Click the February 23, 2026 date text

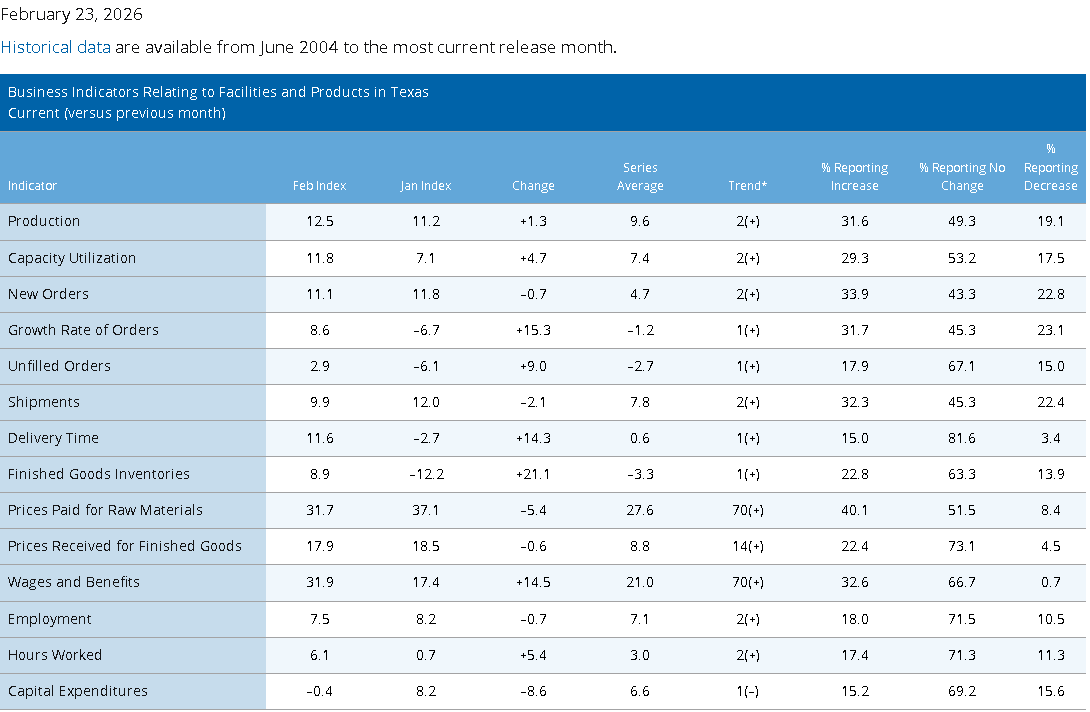pyautogui.click(x=72, y=14)
